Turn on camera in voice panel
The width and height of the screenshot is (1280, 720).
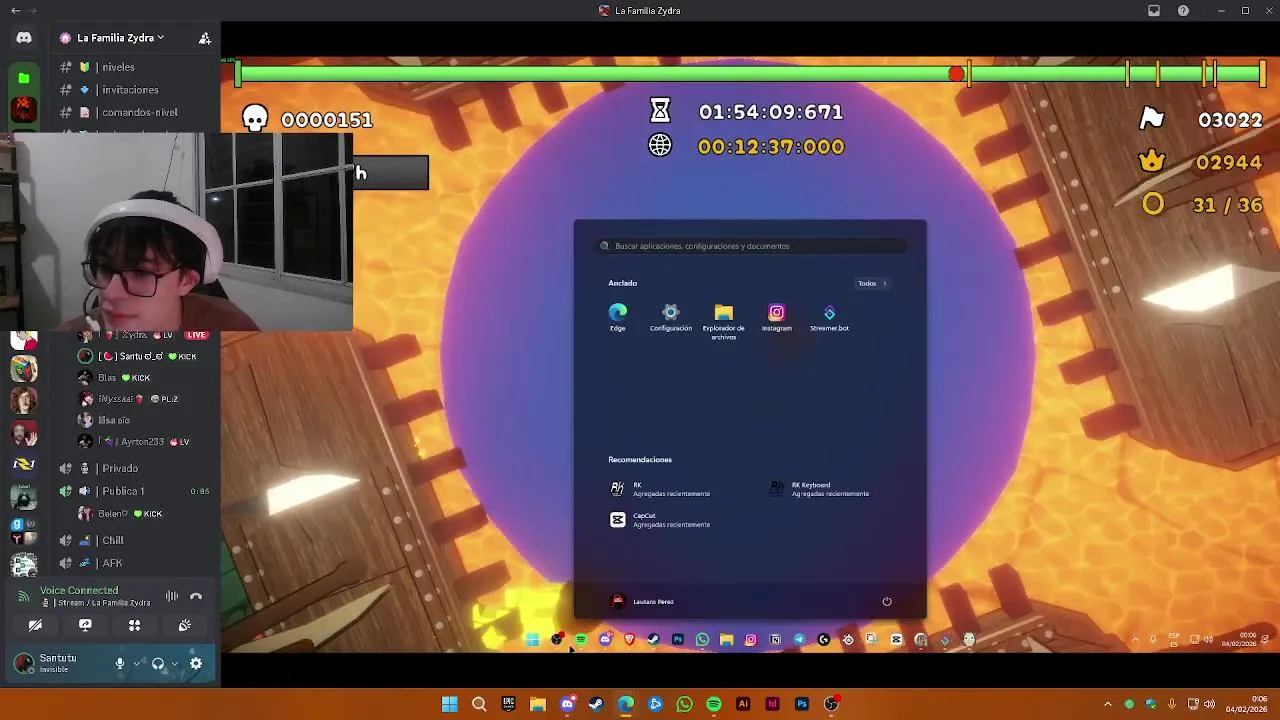pos(35,625)
